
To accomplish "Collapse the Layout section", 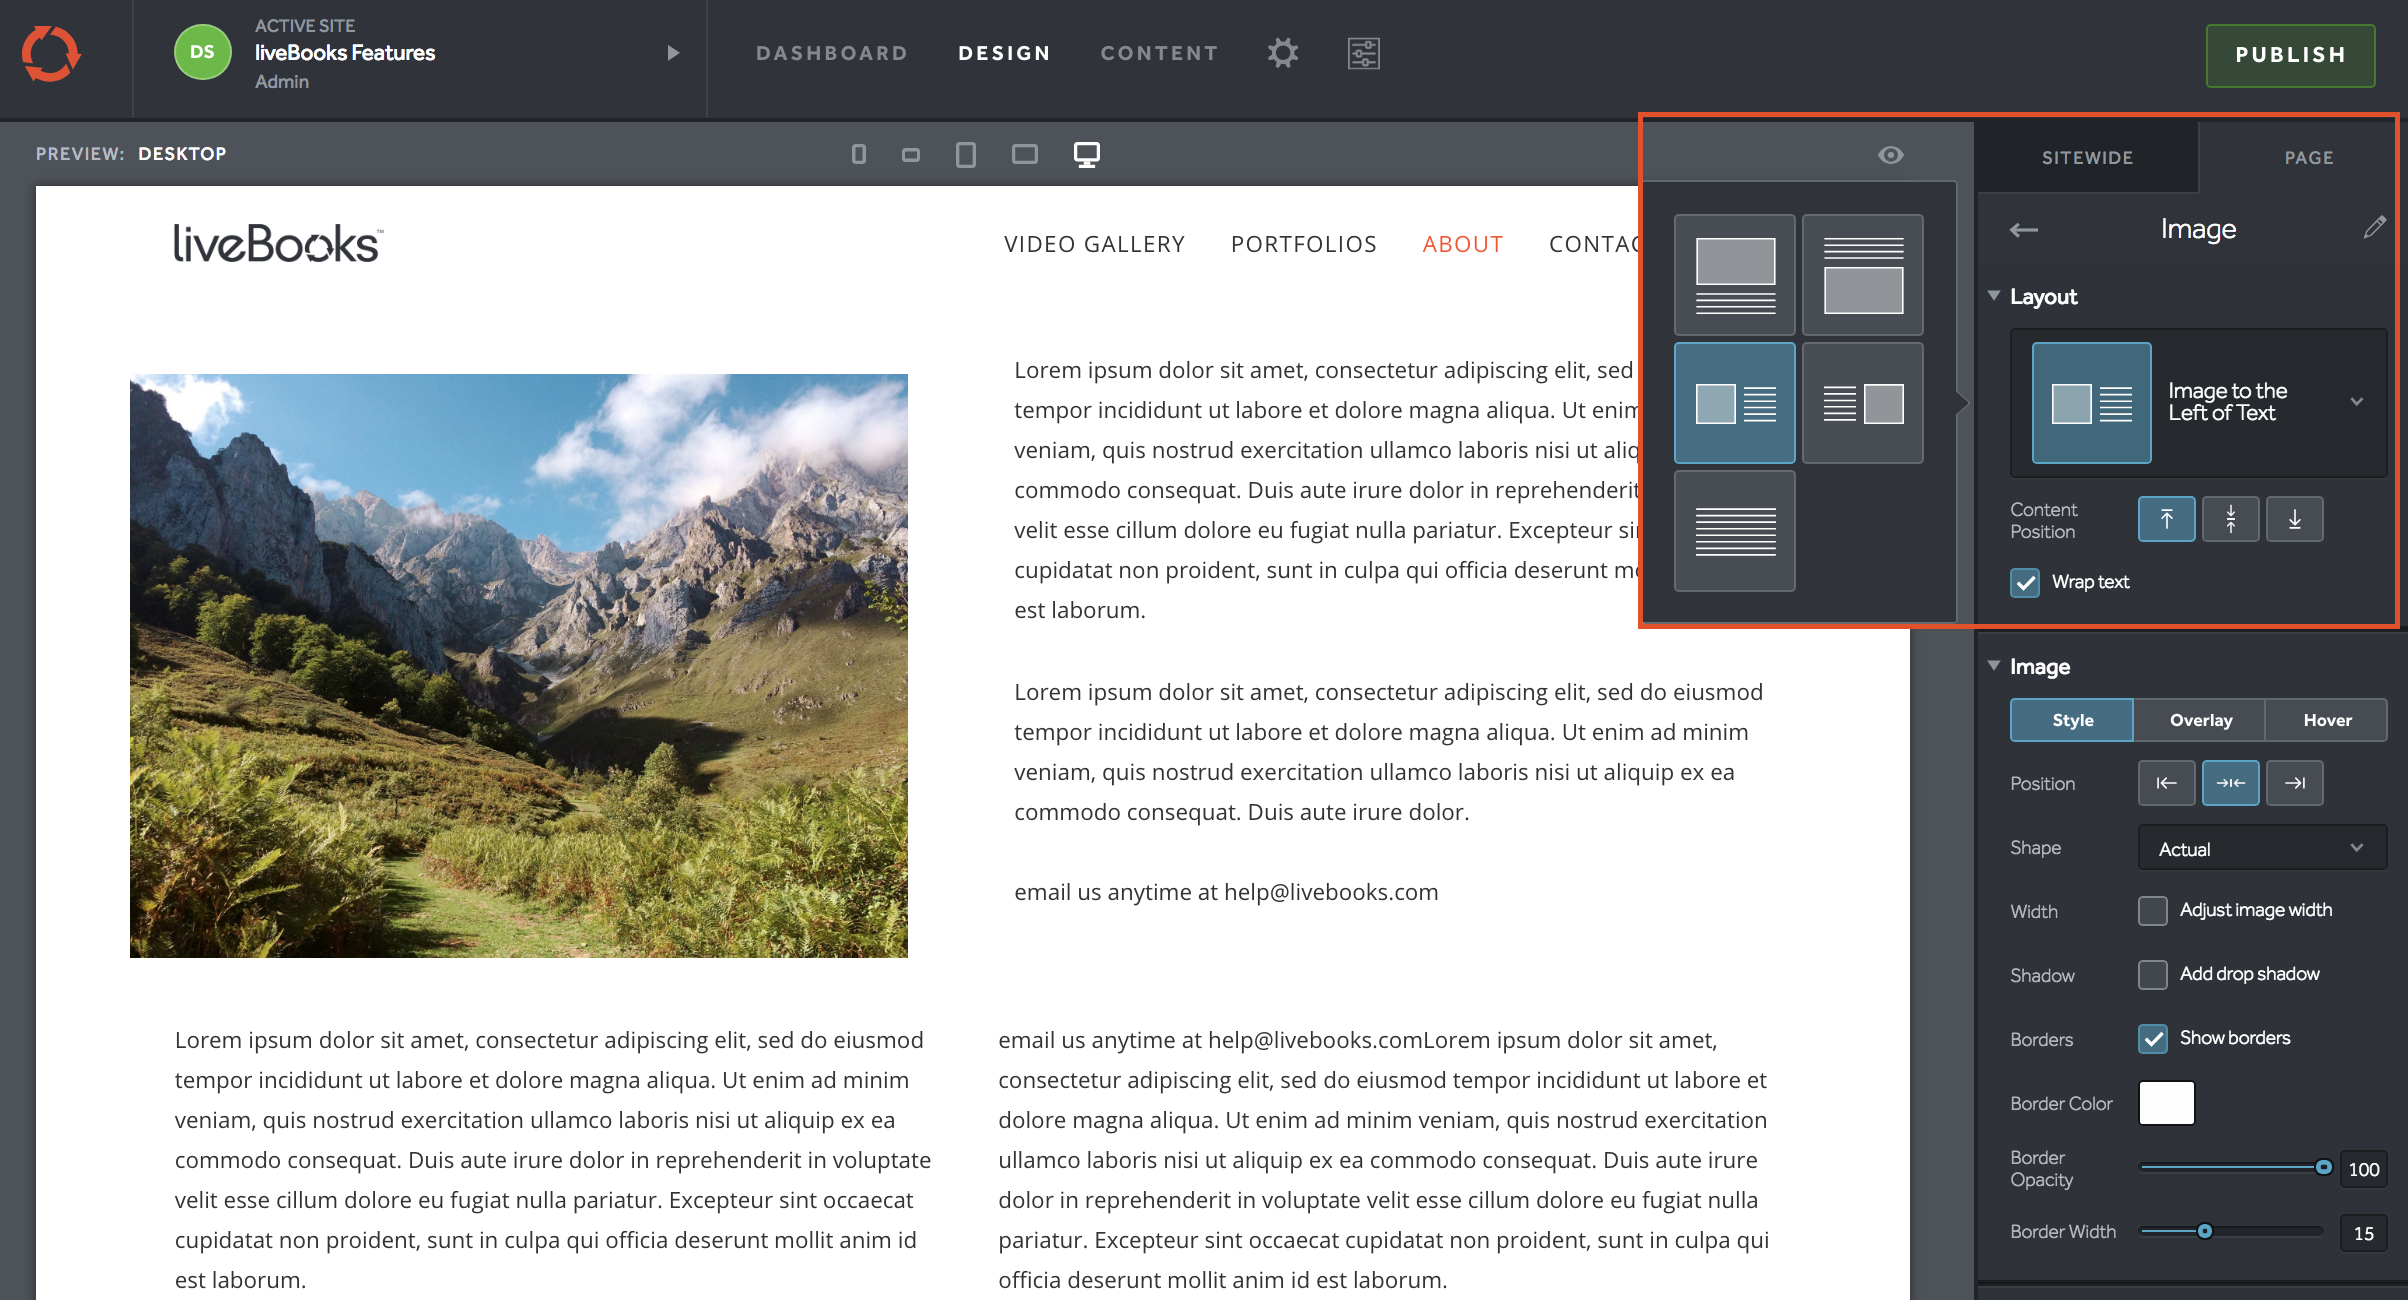I will pyautogui.click(x=1994, y=296).
